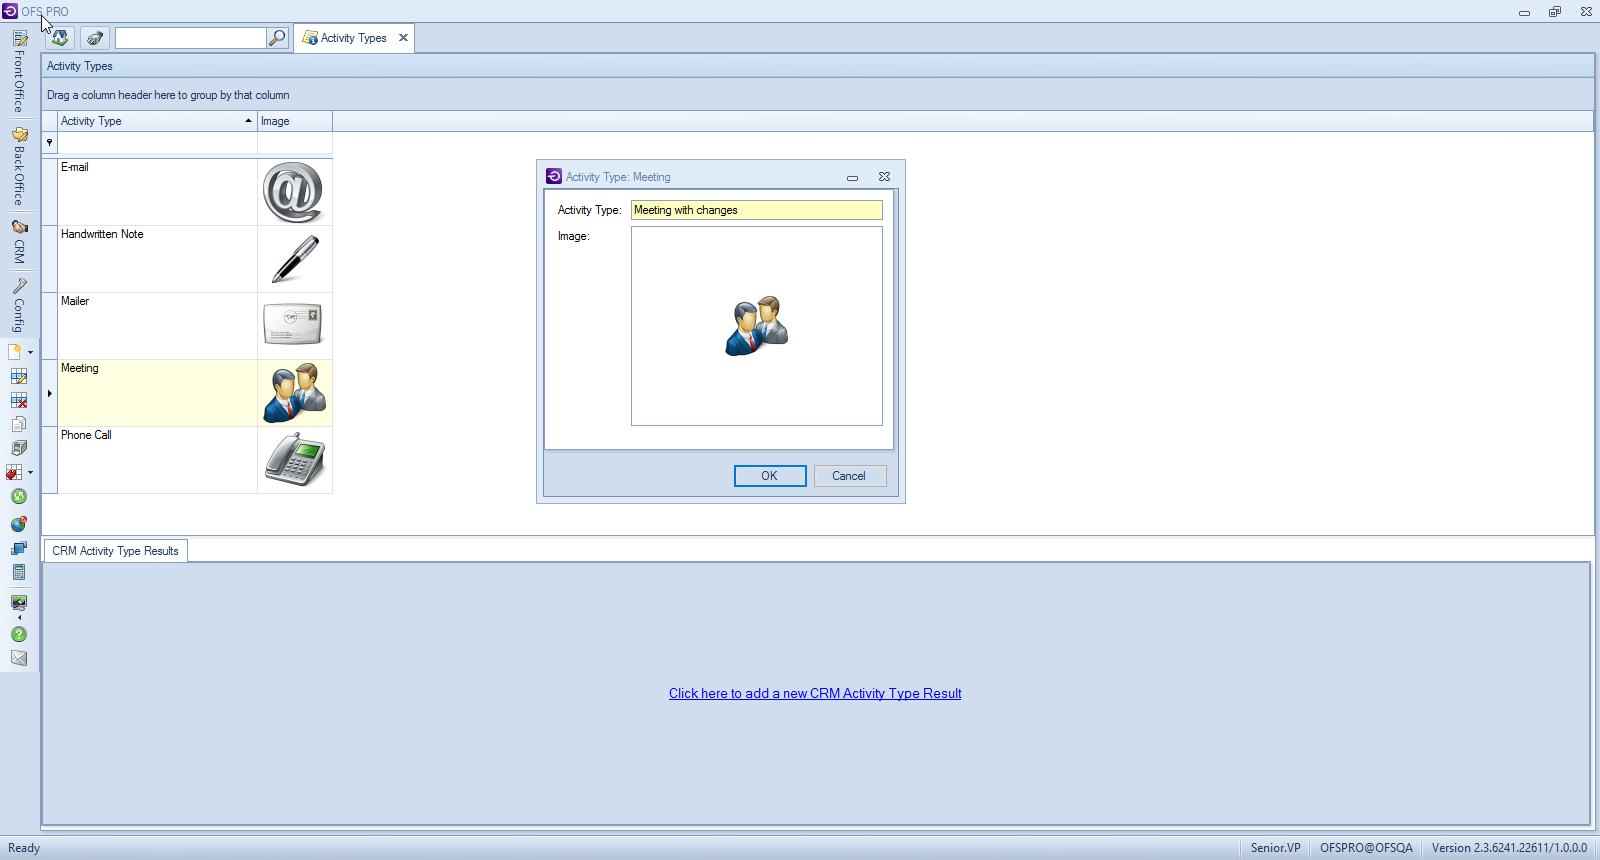Click Cancel in Activity Type dialog
Viewport: 1600px width, 860px height.
coord(850,476)
